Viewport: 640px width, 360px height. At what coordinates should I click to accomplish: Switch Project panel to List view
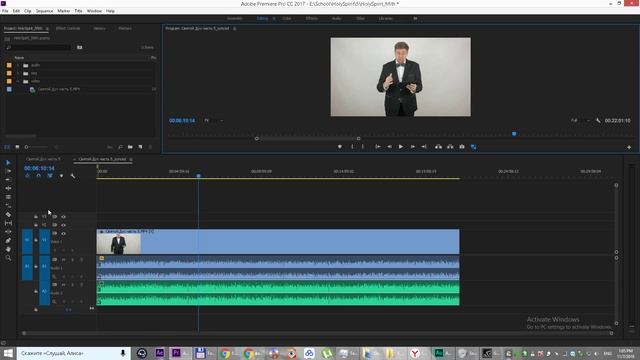coord(7,147)
